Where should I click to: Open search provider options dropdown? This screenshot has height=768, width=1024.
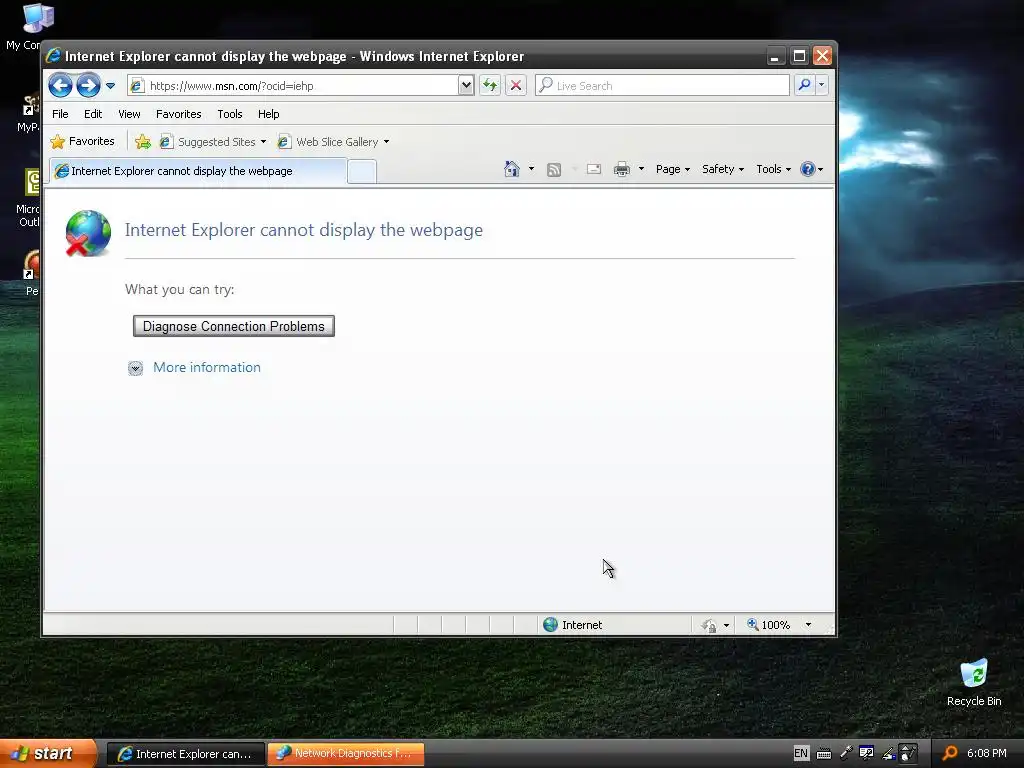(822, 85)
